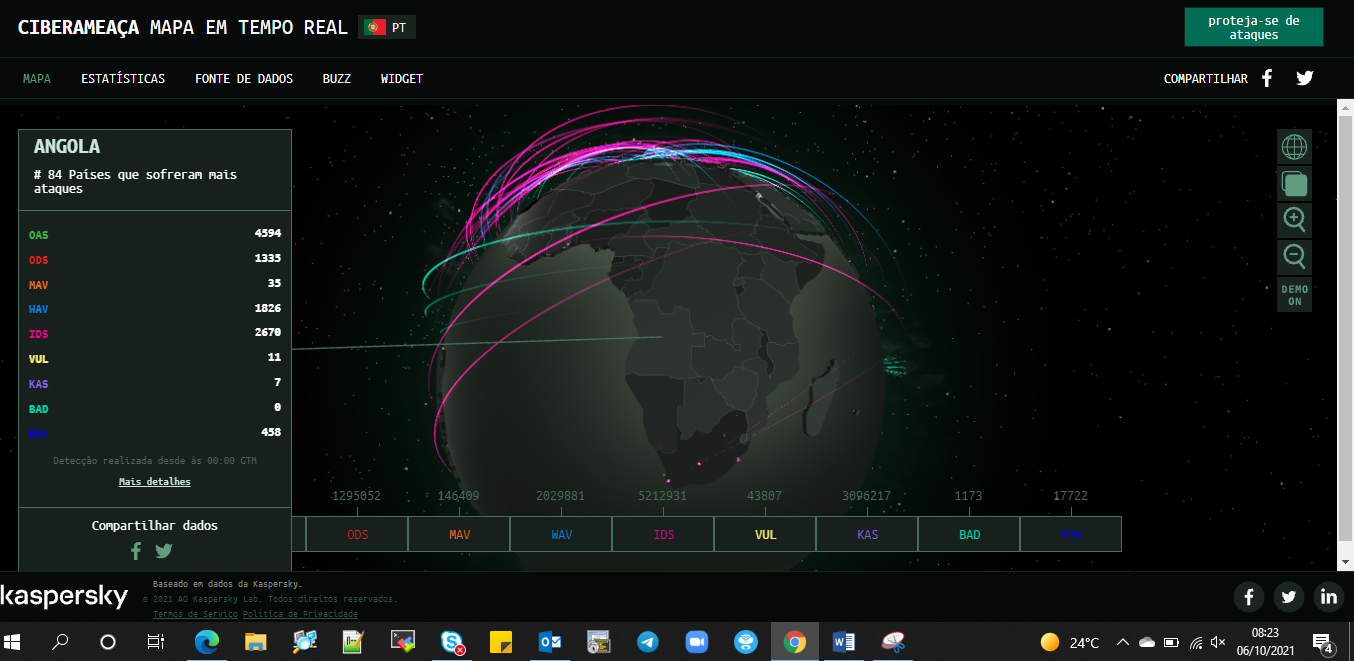Image resolution: width=1354 pixels, height=661 pixels.
Task: Open Microsoft Word from the taskbar
Action: 844,642
